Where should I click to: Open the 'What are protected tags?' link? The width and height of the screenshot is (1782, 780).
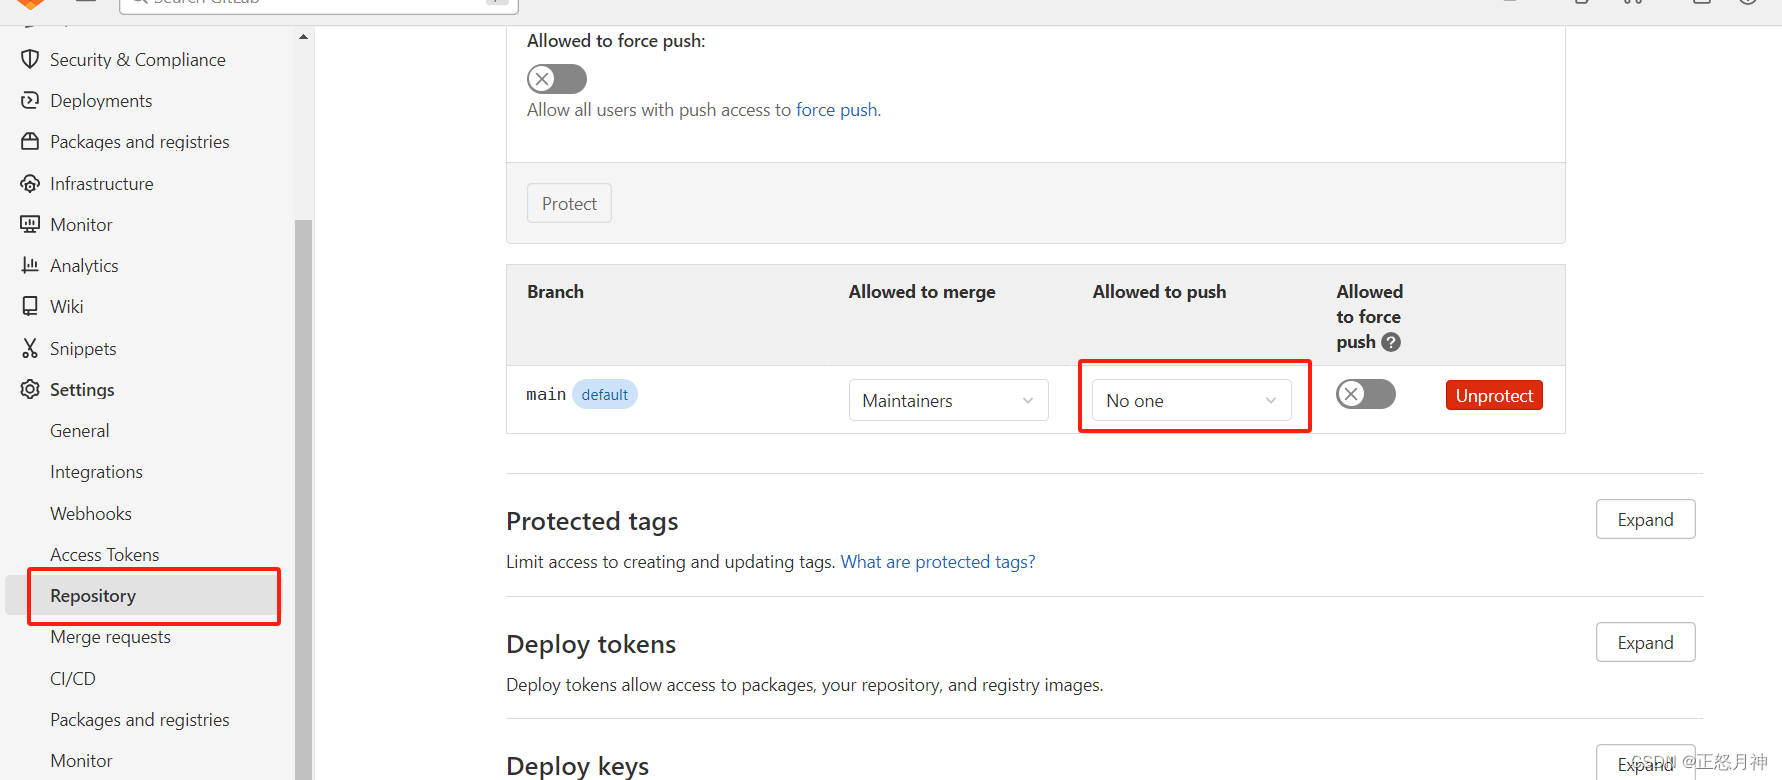(x=937, y=562)
